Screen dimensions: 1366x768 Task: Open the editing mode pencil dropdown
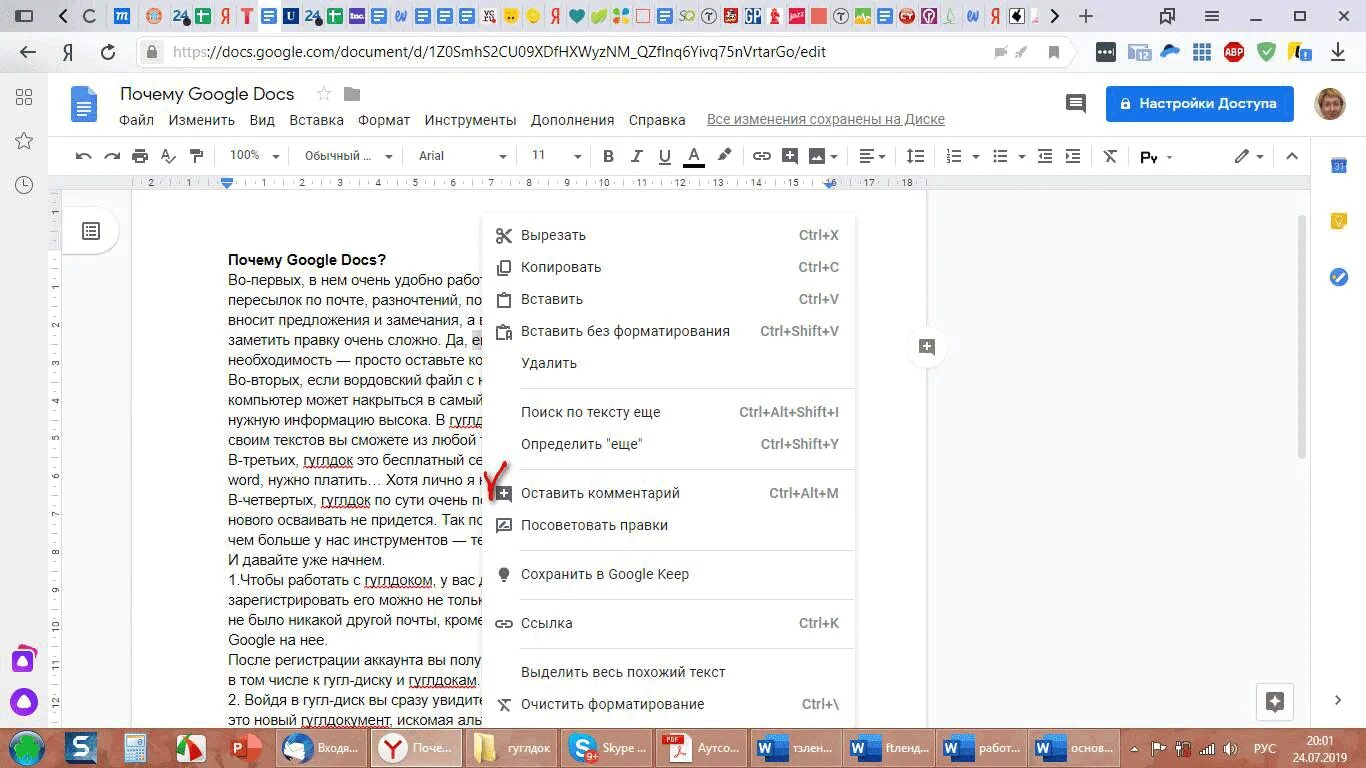click(1249, 156)
